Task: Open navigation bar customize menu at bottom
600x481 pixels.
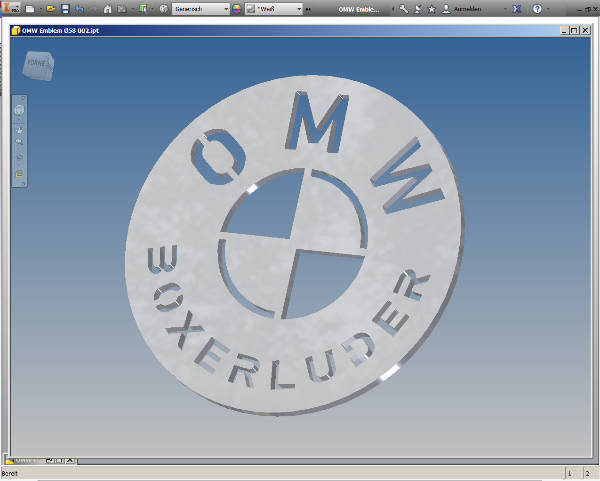Action: coord(23,184)
